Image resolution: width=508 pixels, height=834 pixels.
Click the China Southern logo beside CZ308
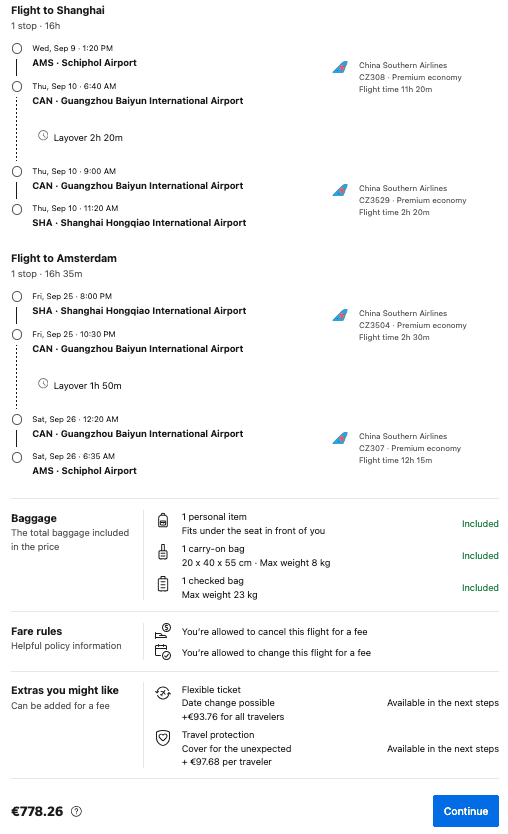pos(340,67)
